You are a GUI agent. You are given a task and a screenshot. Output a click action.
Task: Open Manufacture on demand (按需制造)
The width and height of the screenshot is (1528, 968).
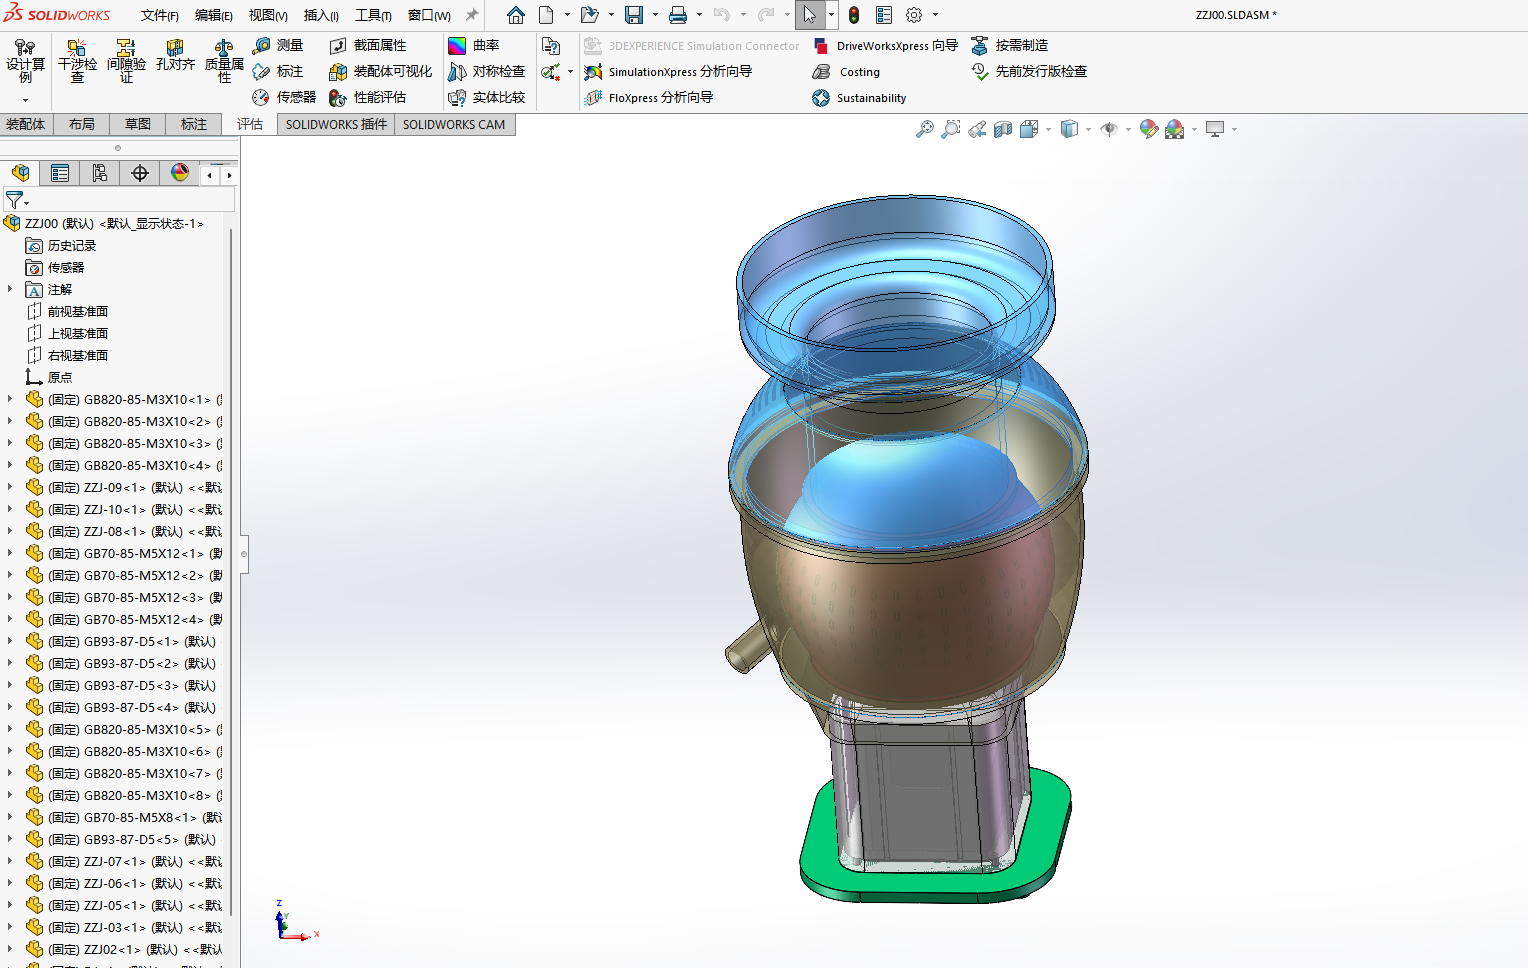(1010, 46)
